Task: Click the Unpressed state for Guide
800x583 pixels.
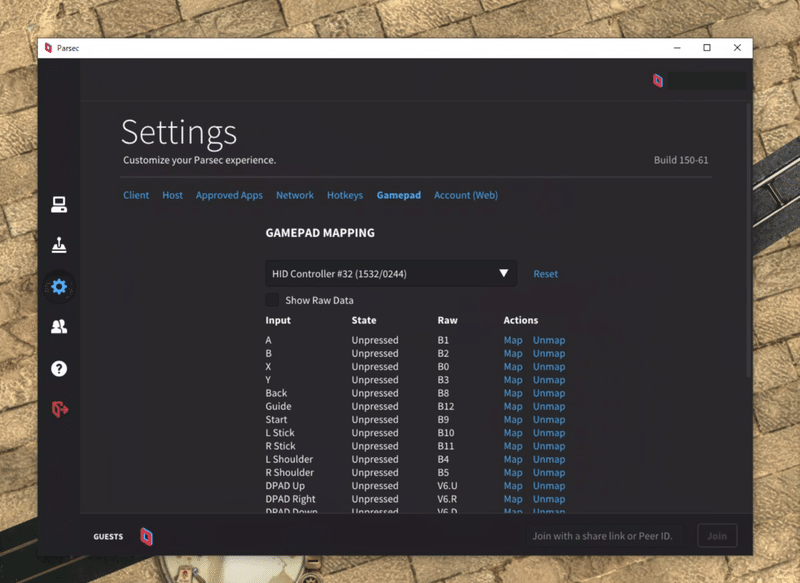Action: 375,407
